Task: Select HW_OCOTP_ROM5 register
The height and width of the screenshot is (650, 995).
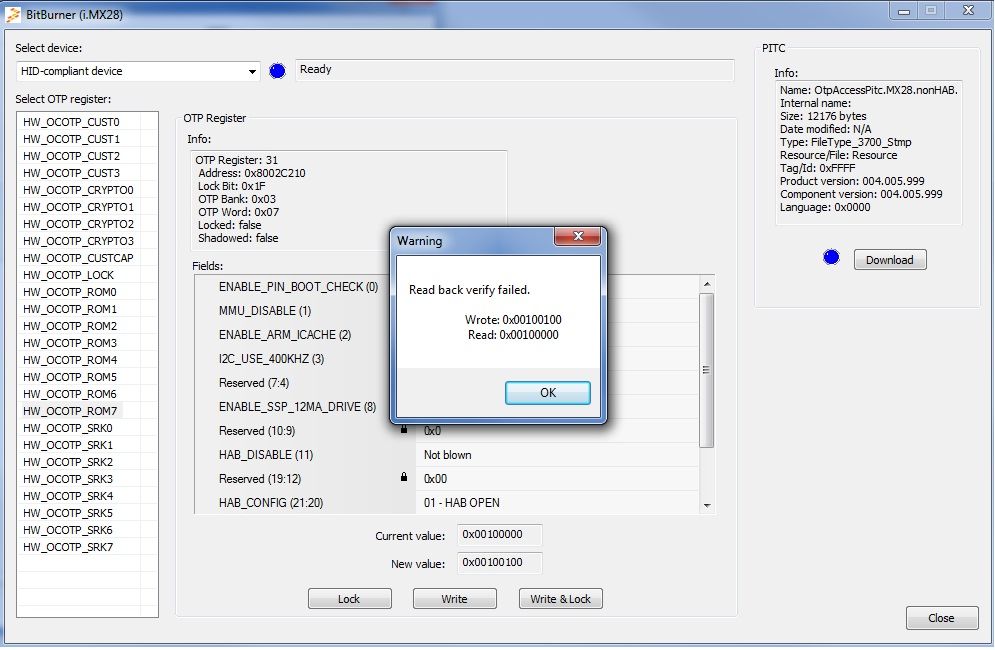Action: click(70, 377)
